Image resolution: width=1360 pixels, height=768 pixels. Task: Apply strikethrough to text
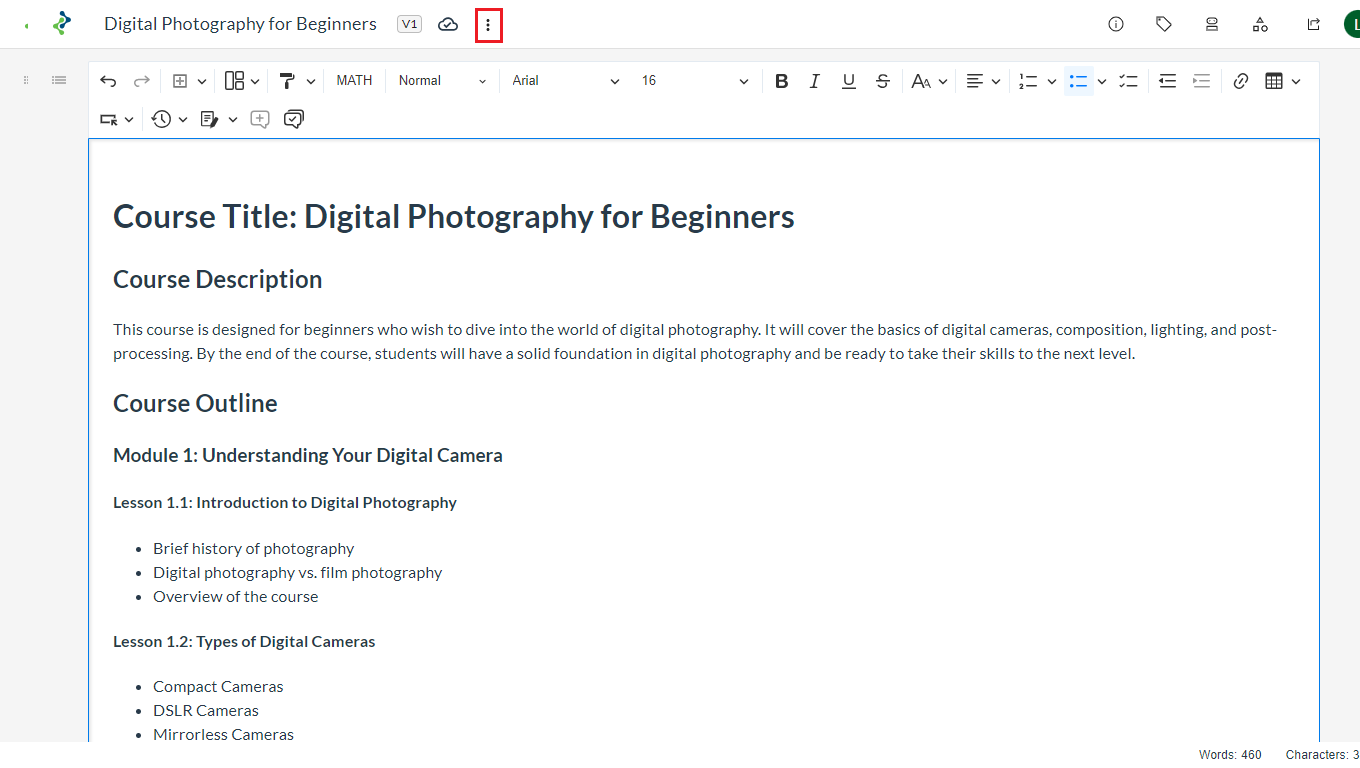pos(882,81)
